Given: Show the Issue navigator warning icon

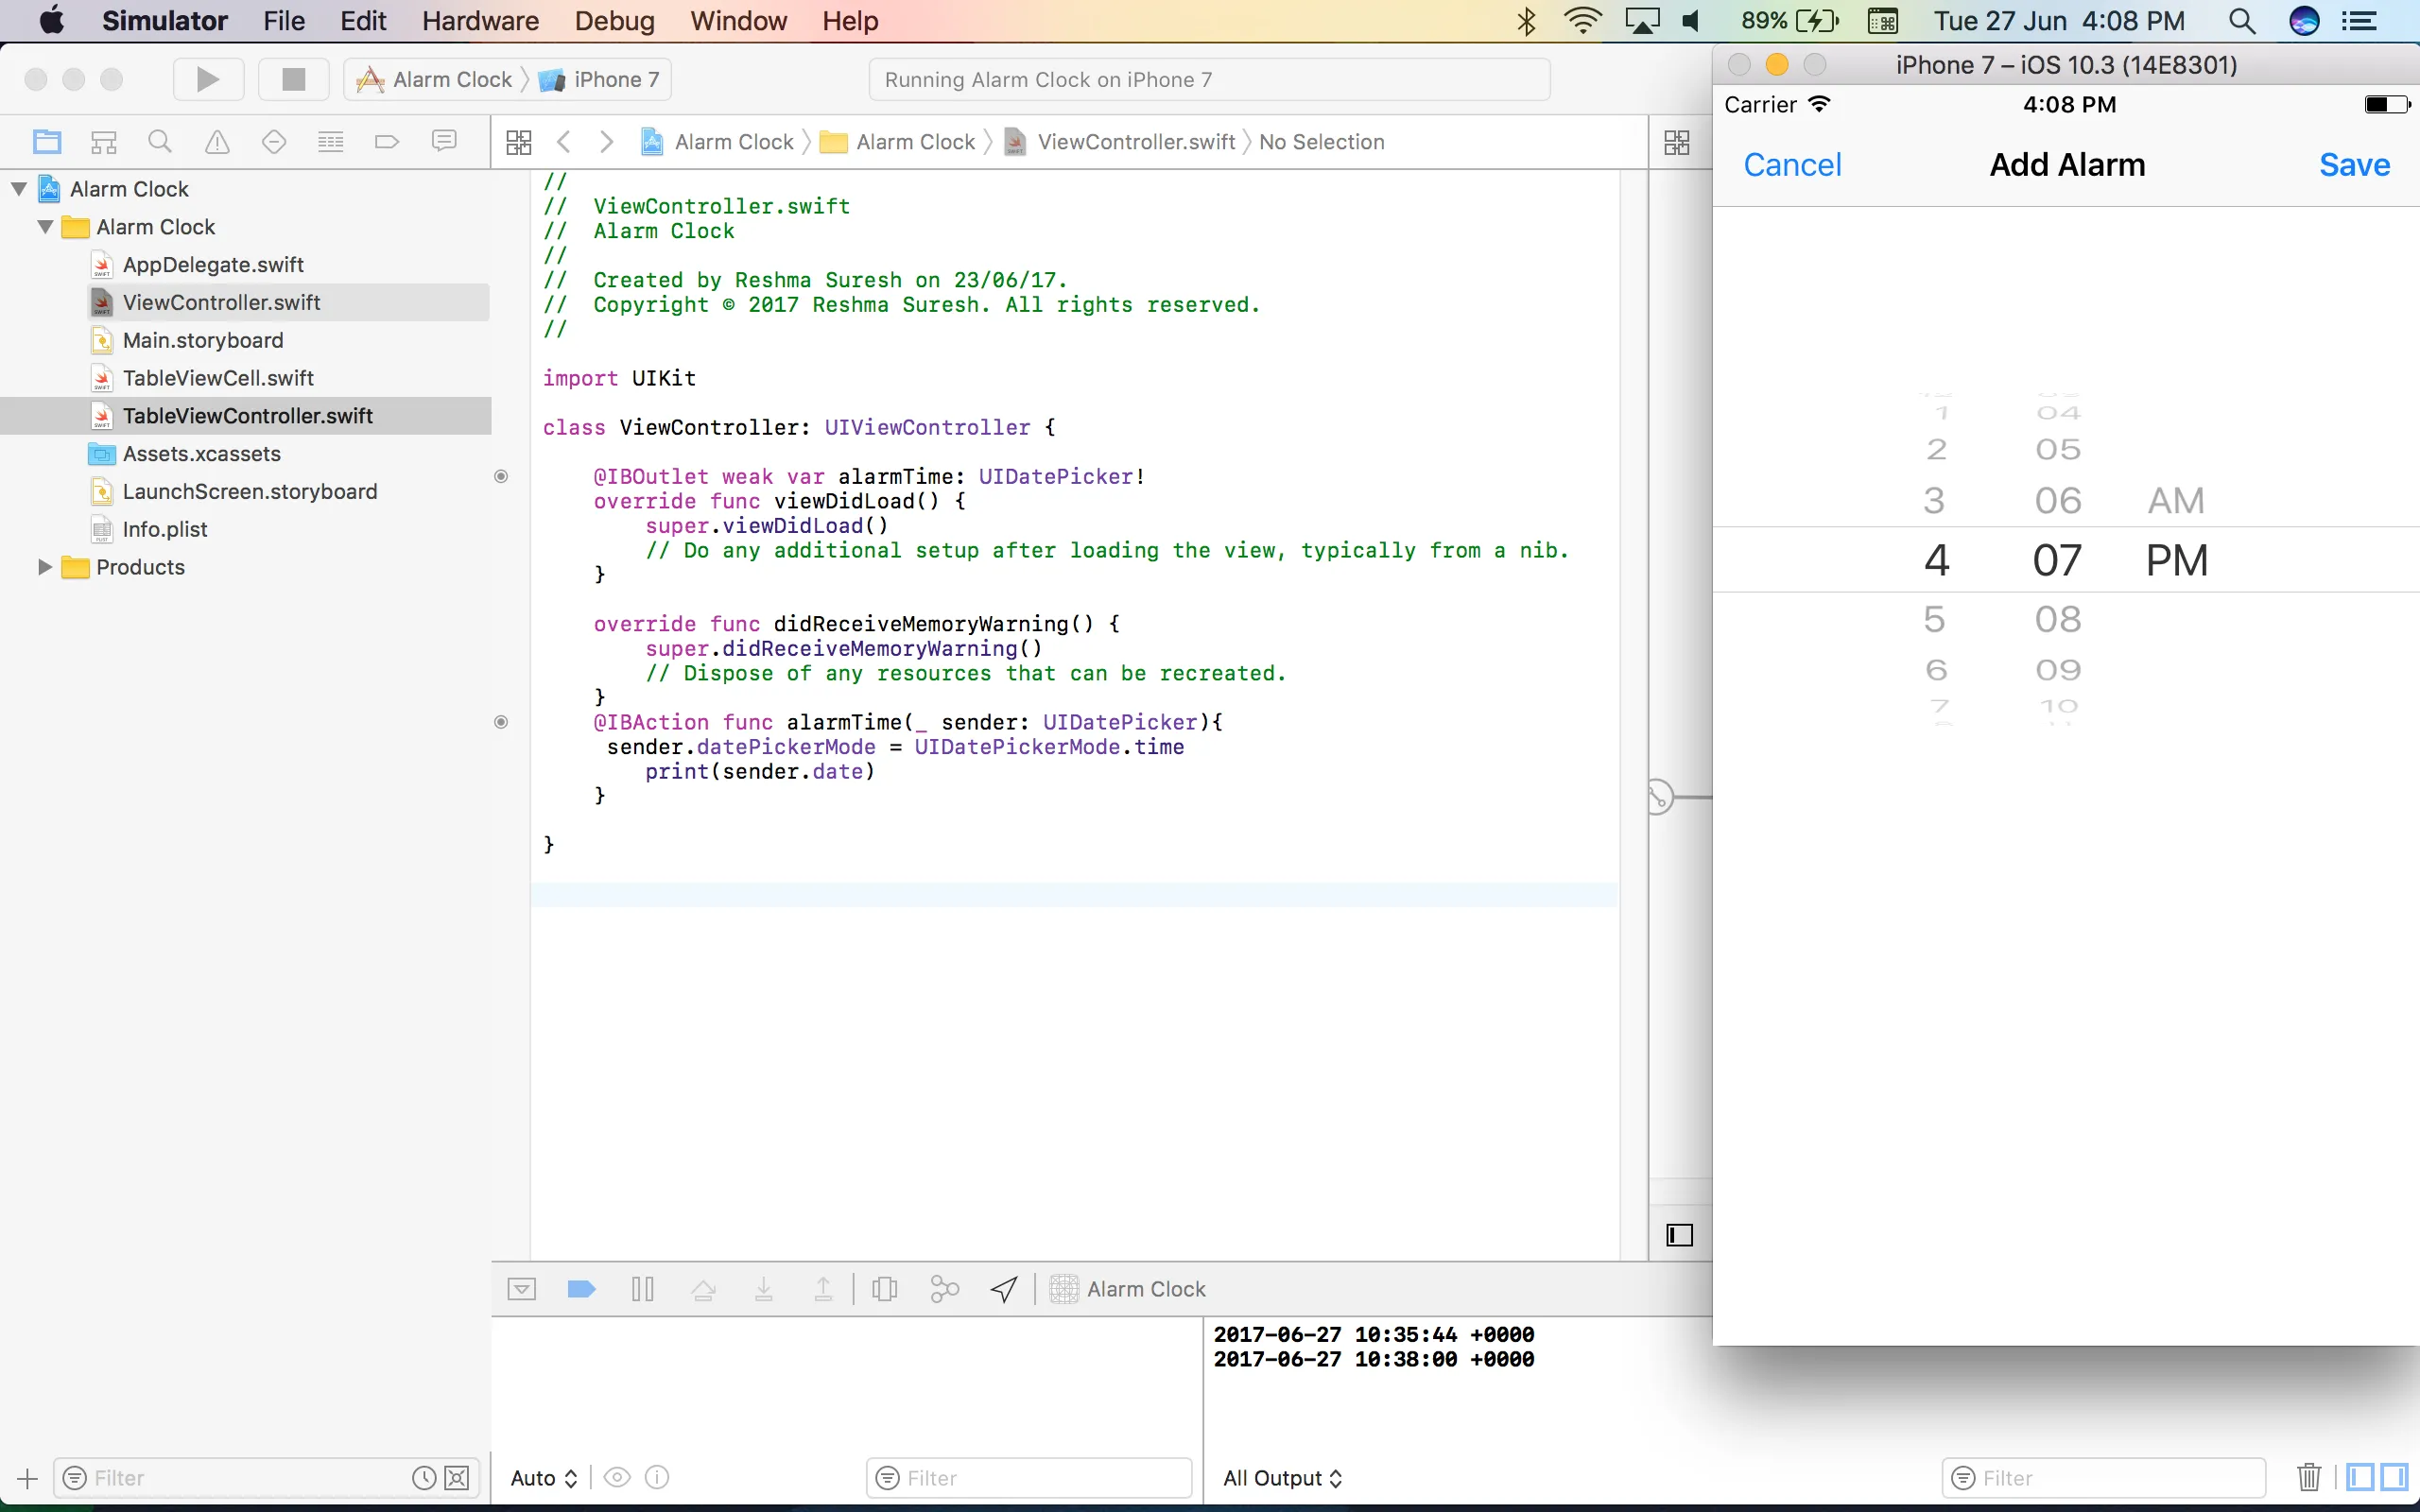Looking at the screenshot, I should [x=217, y=142].
